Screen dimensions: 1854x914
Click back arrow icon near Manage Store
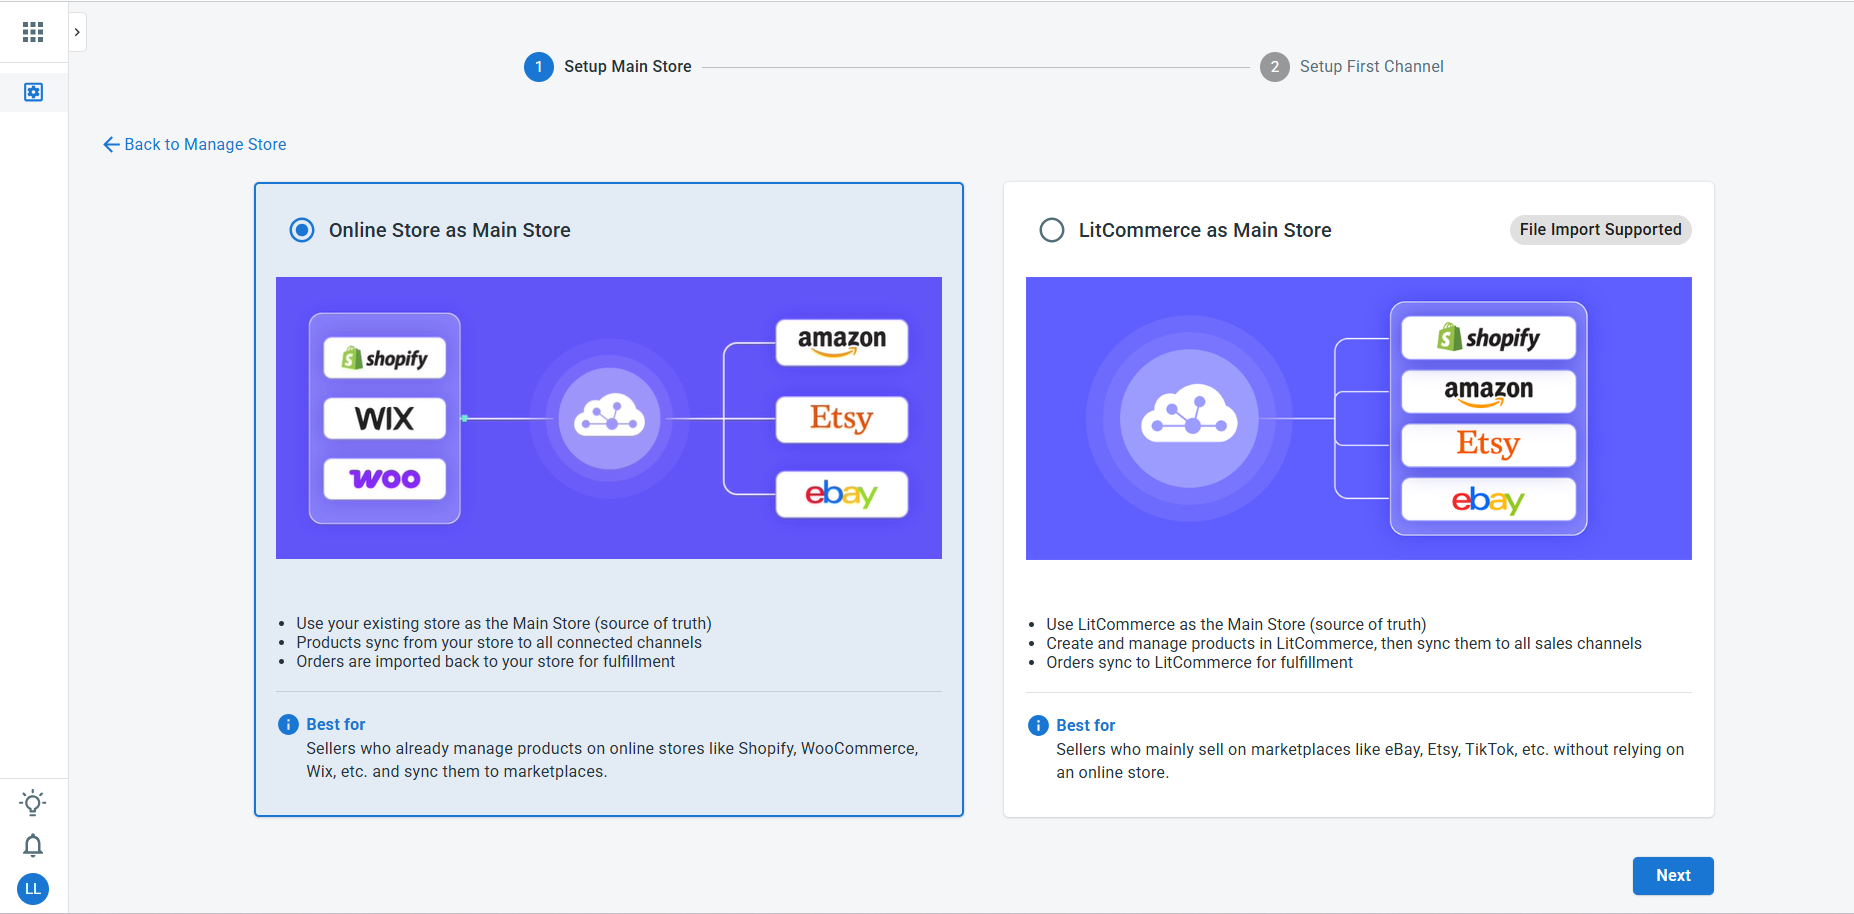(111, 144)
